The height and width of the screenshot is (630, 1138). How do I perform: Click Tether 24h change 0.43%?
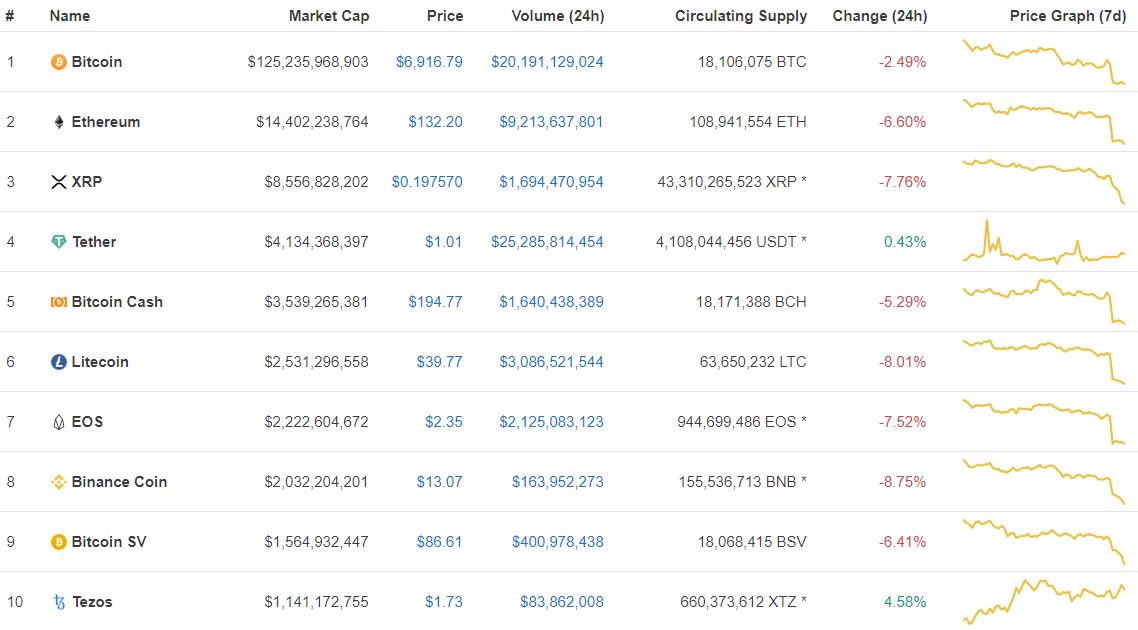[905, 242]
